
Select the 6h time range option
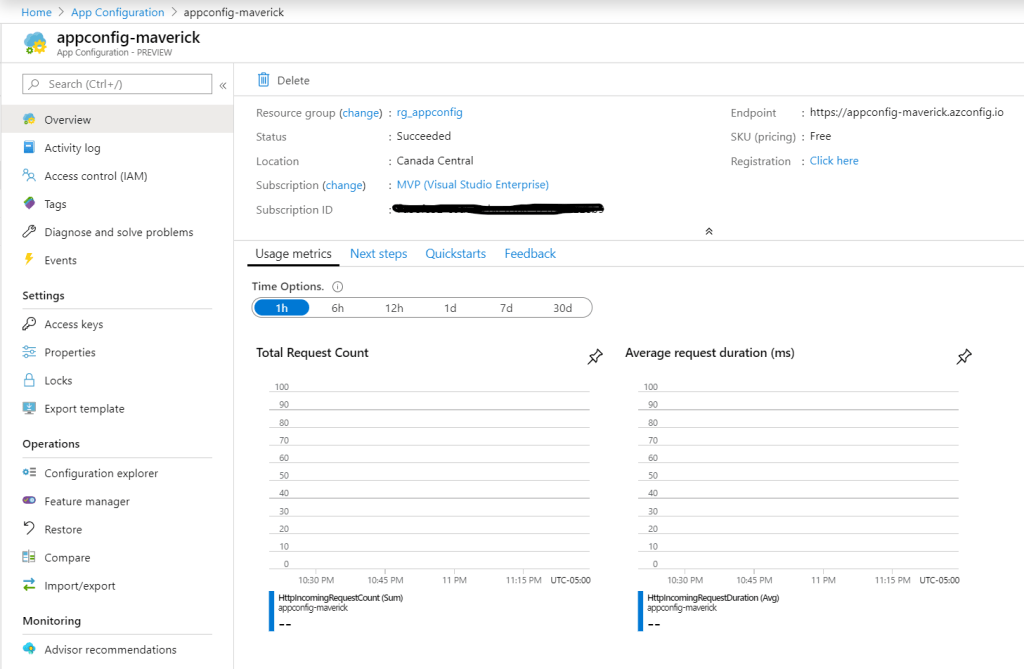pyautogui.click(x=338, y=308)
